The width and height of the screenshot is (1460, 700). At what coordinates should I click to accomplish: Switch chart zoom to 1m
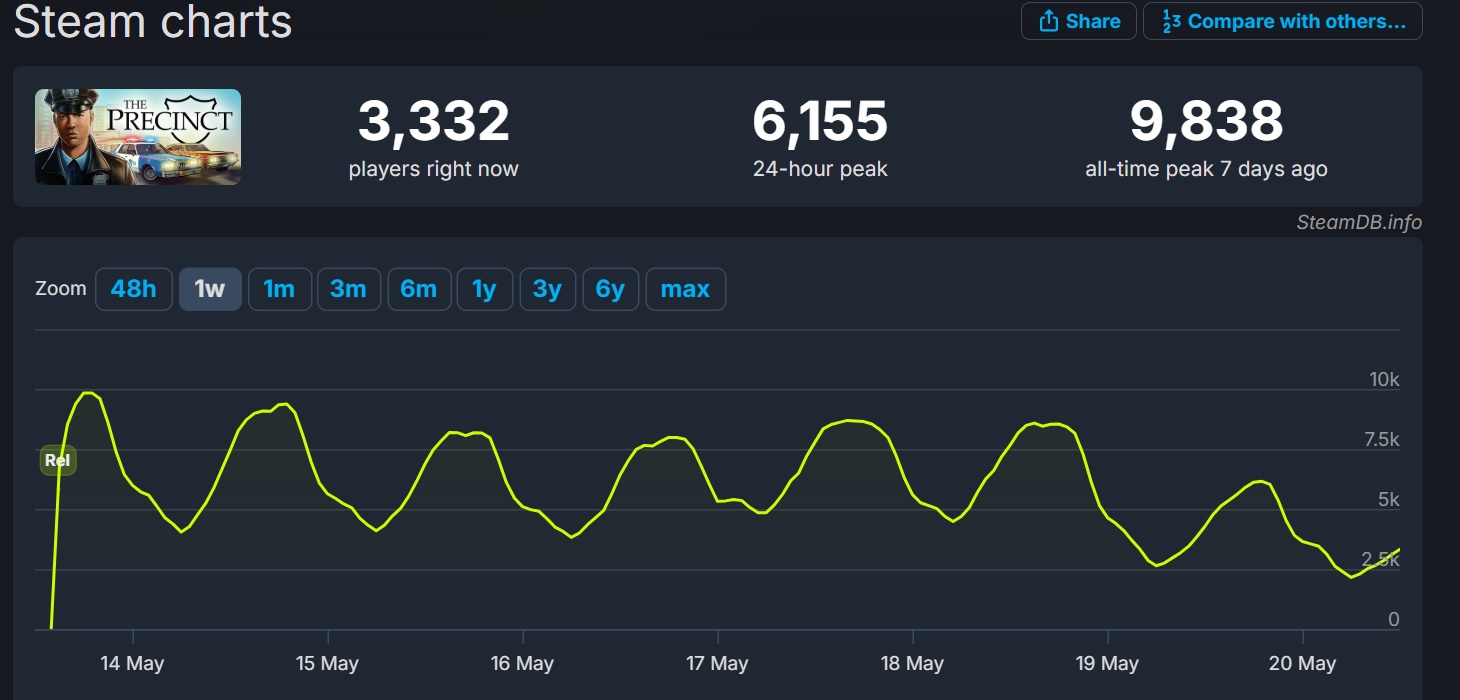click(279, 289)
